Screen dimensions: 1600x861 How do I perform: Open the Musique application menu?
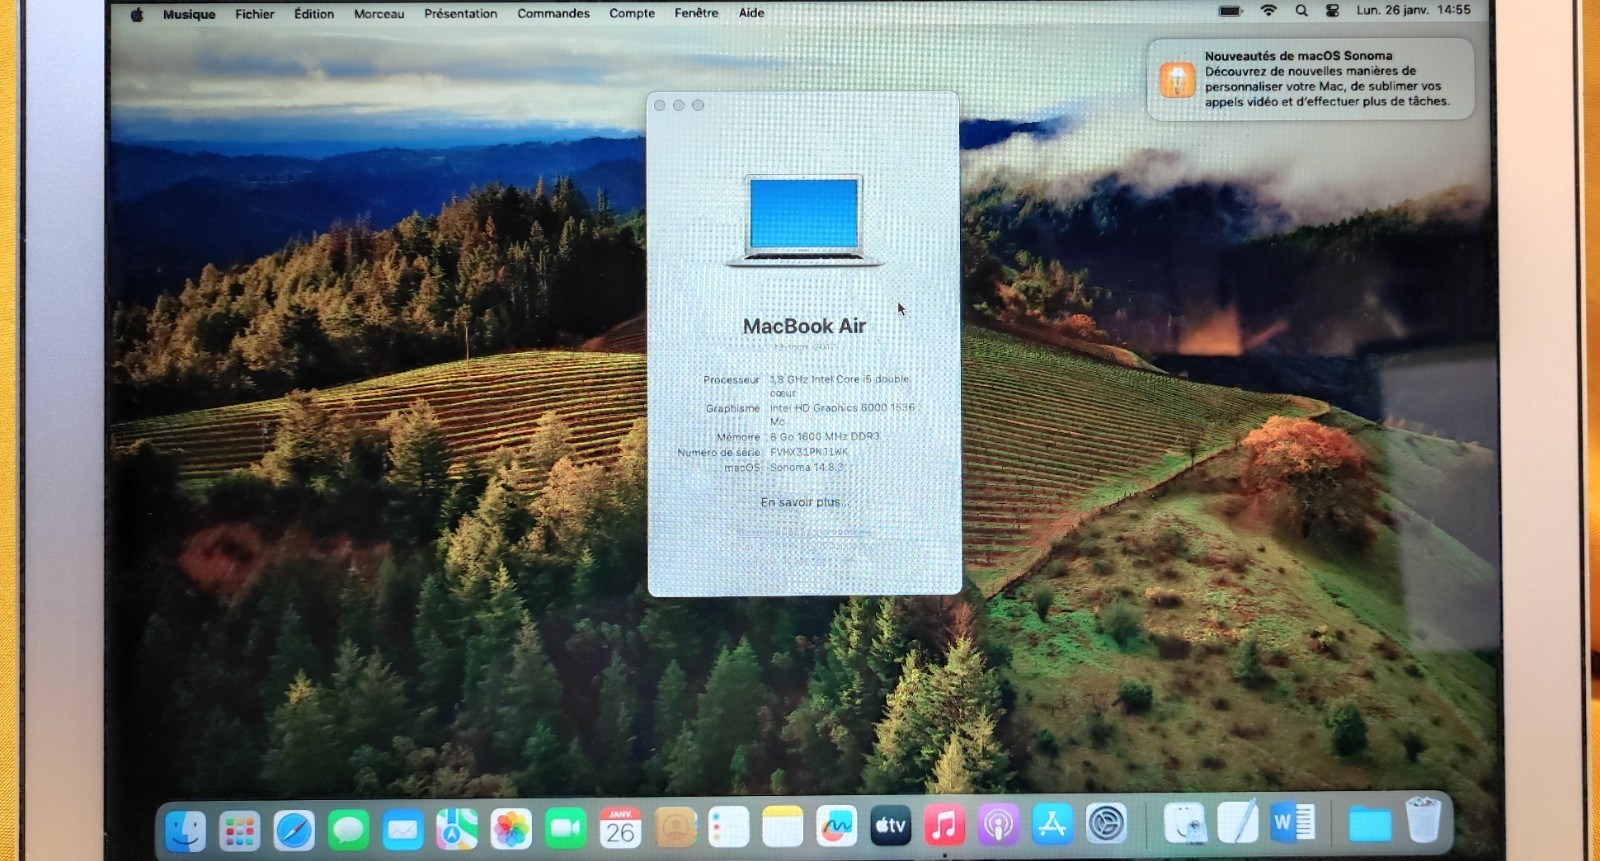pyautogui.click(x=189, y=15)
